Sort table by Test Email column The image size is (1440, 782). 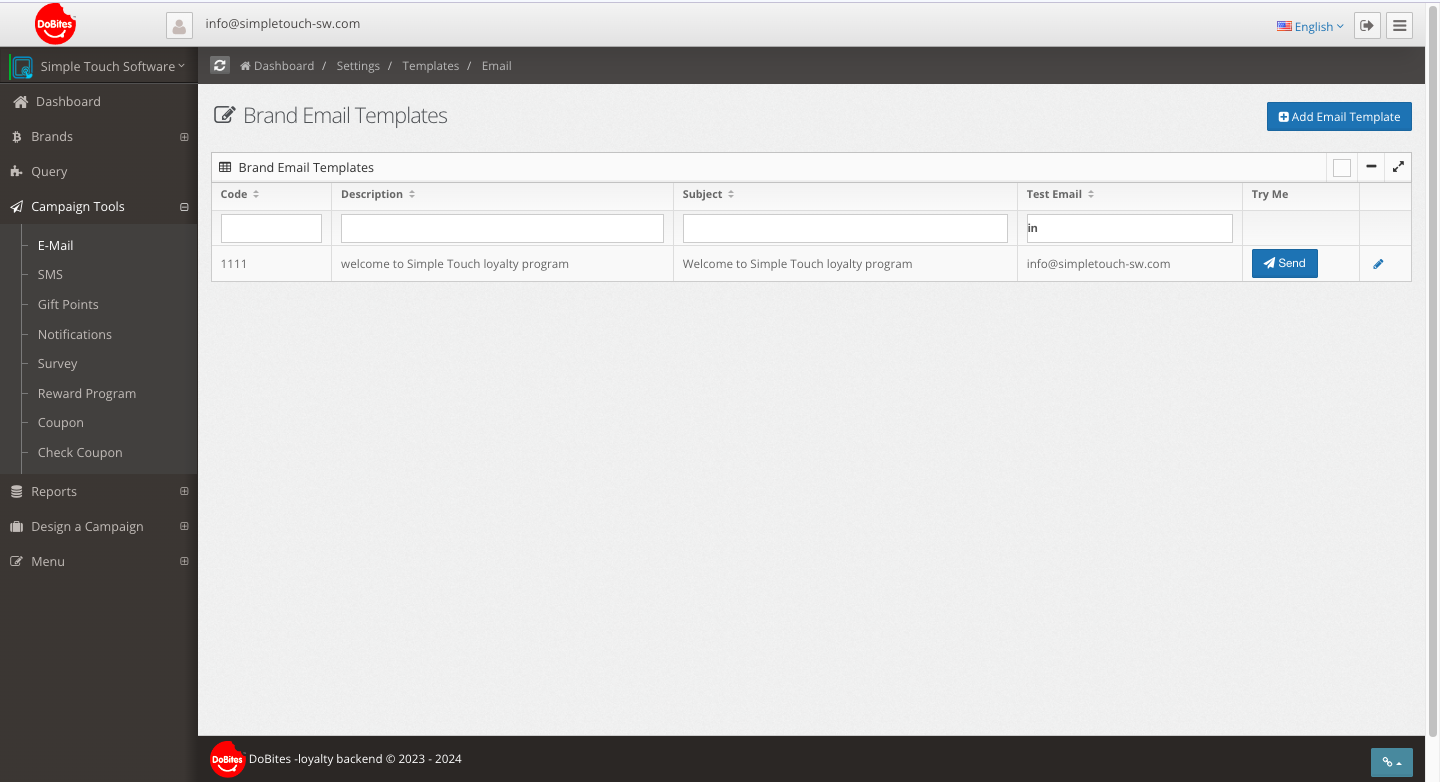(1061, 195)
